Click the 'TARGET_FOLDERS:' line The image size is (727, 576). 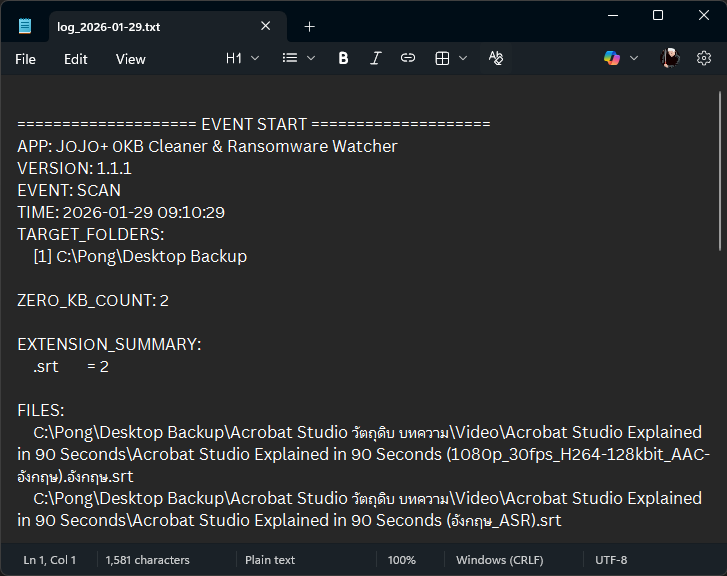(x=90, y=234)
